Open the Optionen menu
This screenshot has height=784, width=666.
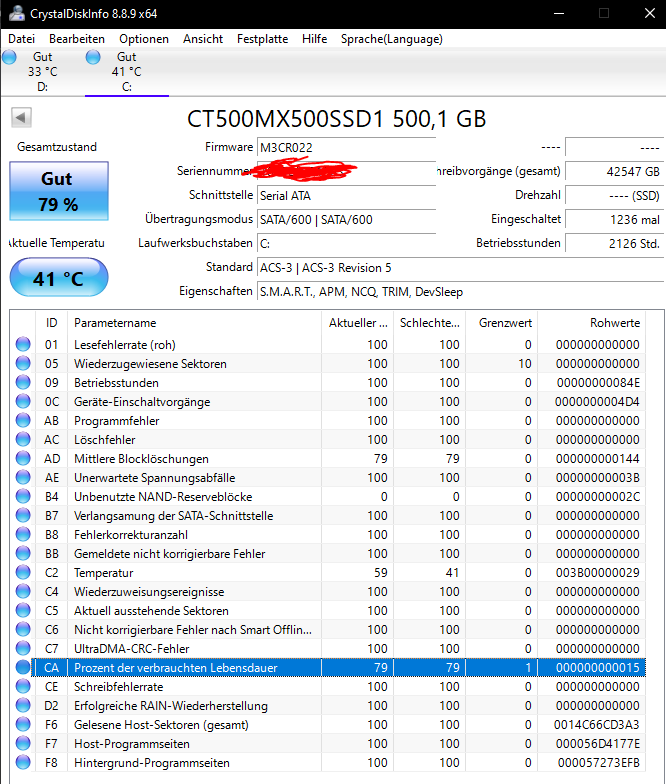(144, 39)
